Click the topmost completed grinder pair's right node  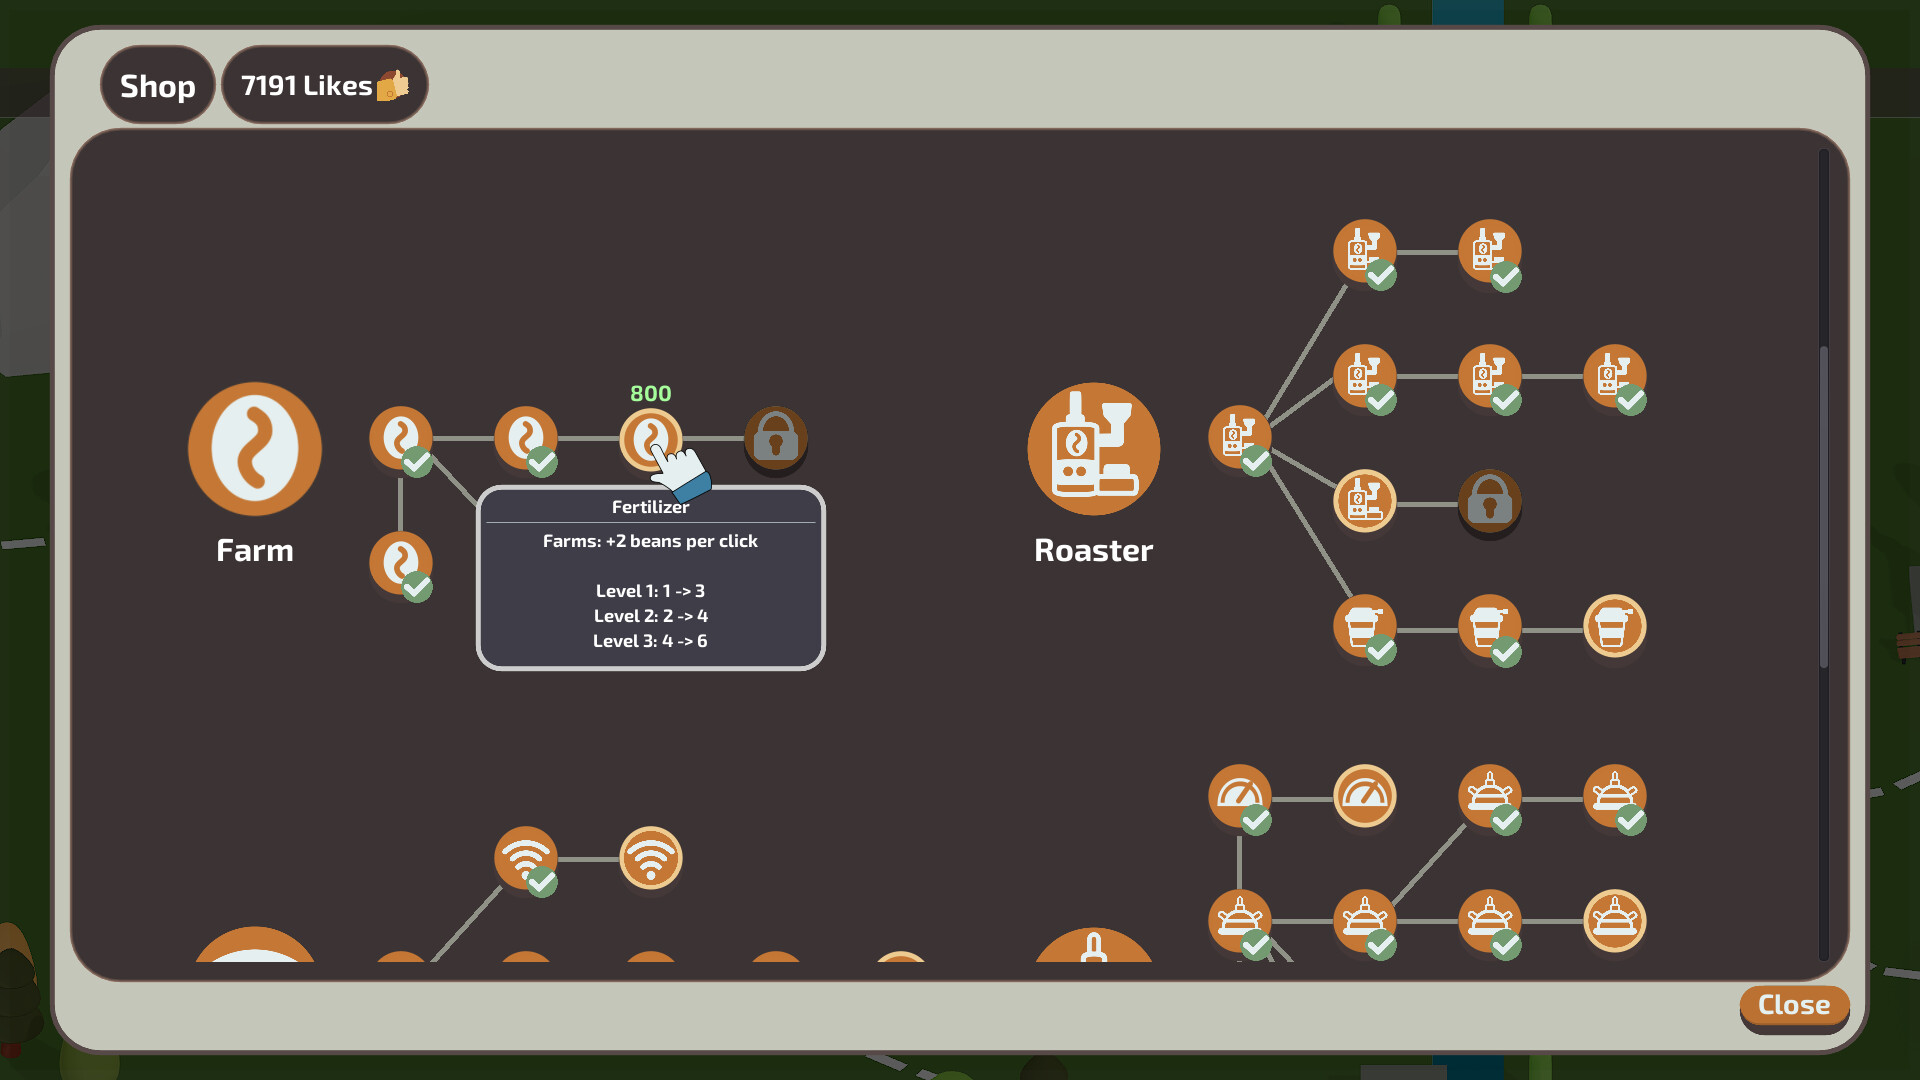1491,252
